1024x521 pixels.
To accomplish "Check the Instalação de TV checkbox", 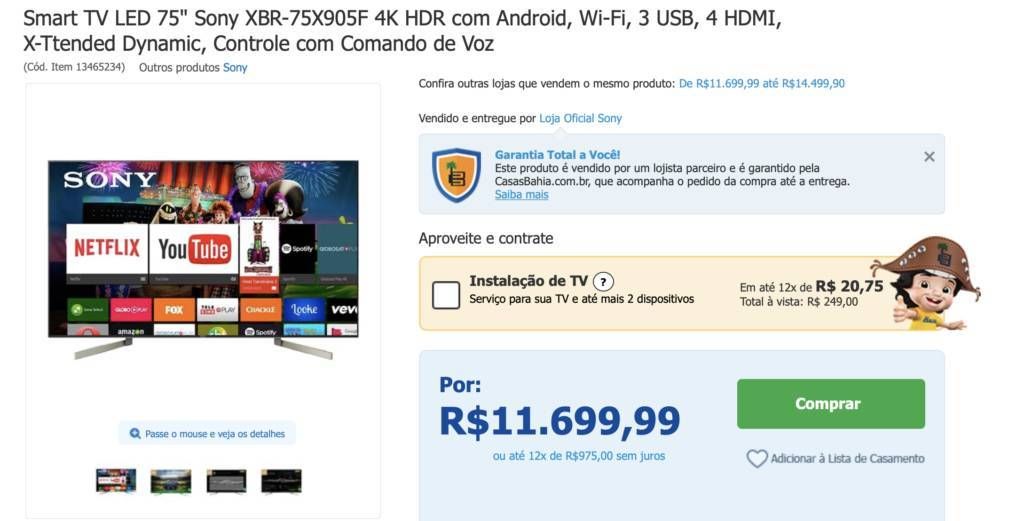I will (446, 295).
